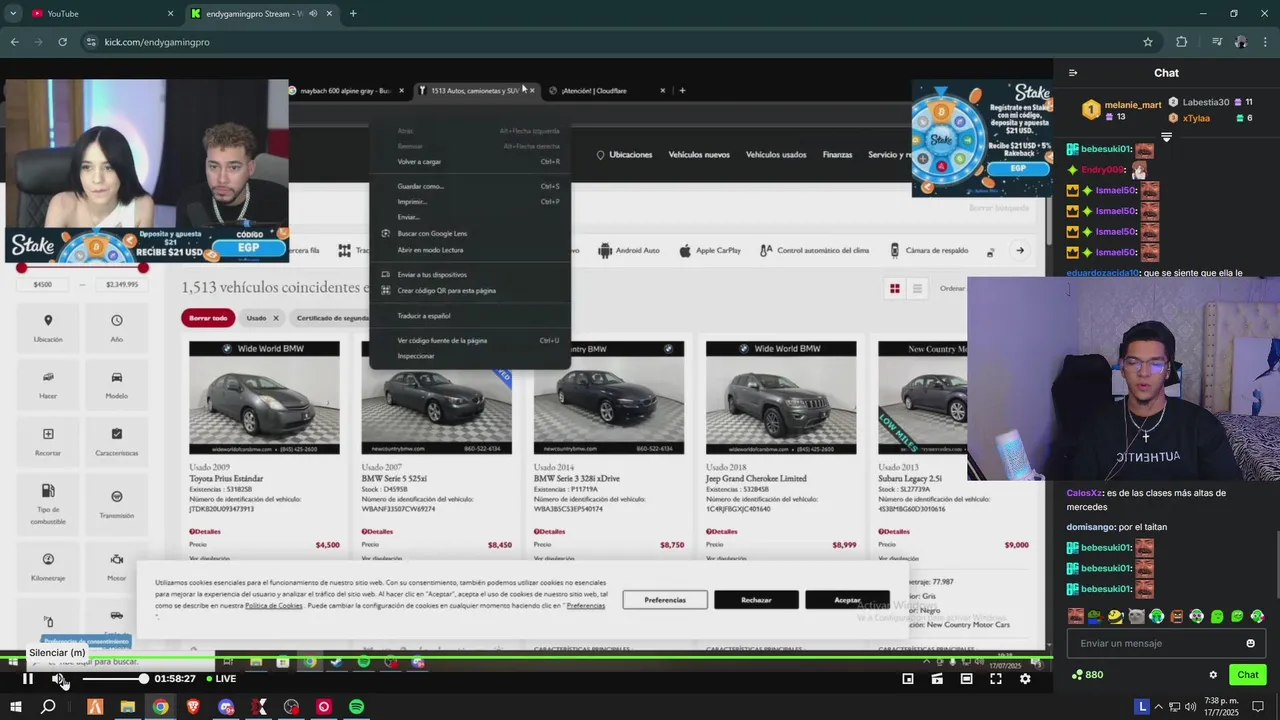Open the Chrome extensions puzzle icon
Image resolution: width=1280 pixels, height=720 pixels.
[1181, 42]
